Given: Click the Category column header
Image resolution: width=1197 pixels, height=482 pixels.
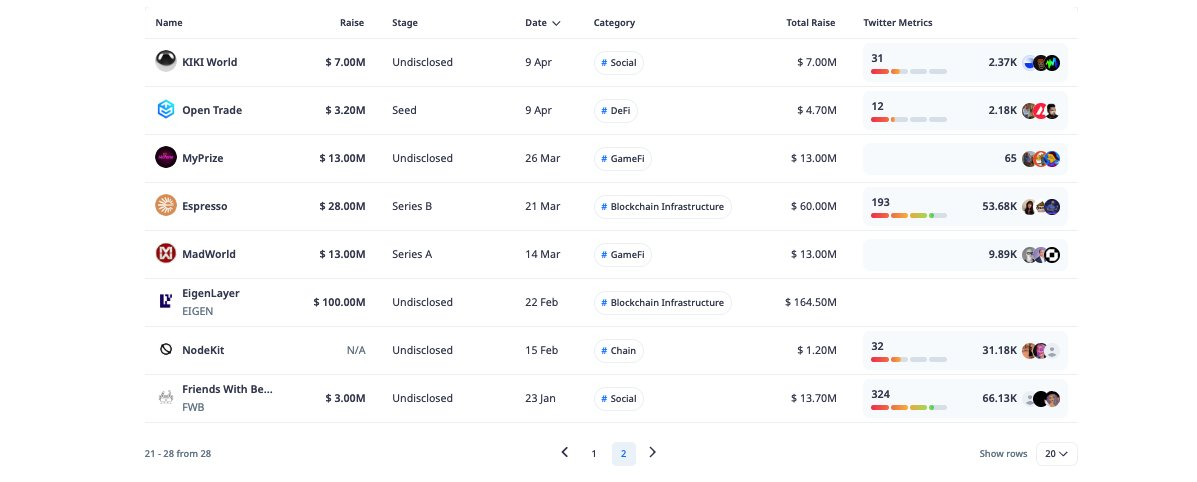Looking at the screenshot, I should pyautogui.click(x=615, y=23).
